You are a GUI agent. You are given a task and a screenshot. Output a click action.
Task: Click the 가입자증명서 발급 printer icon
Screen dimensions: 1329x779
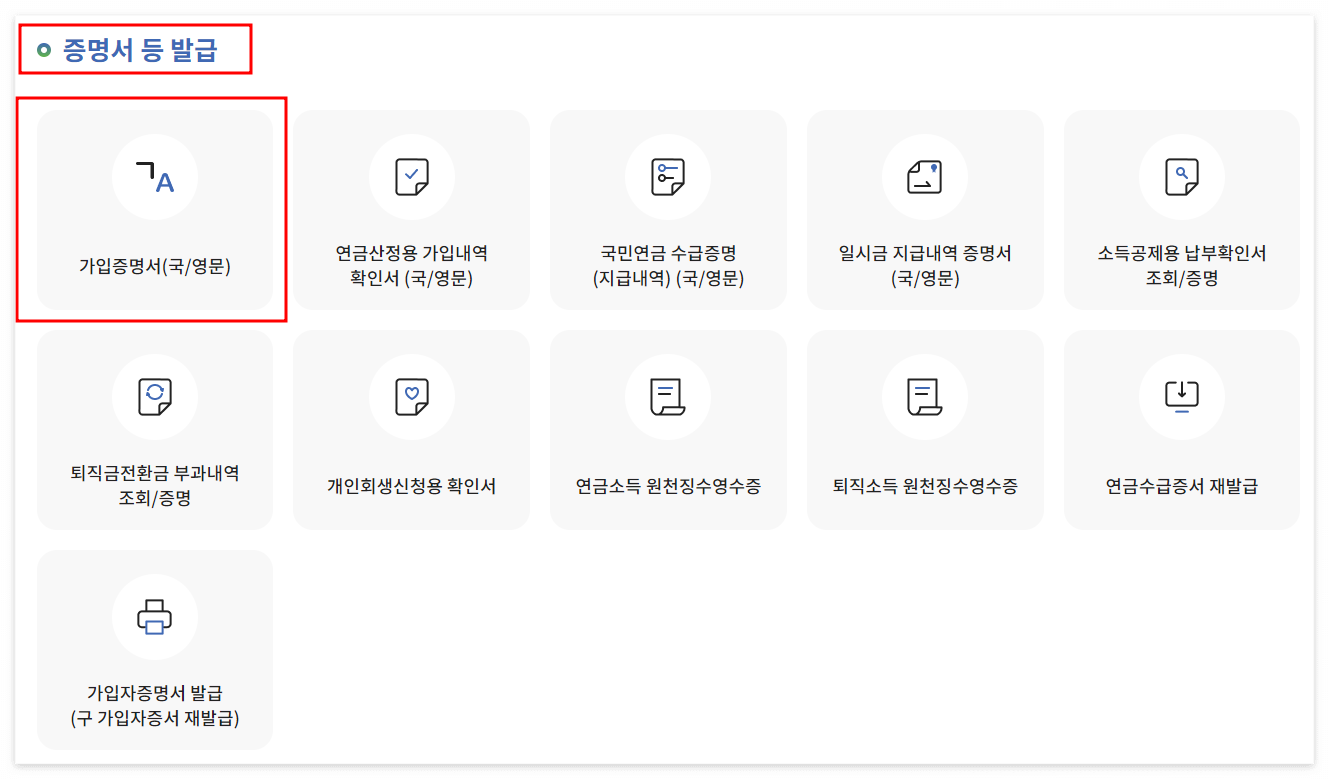[155, 617]
